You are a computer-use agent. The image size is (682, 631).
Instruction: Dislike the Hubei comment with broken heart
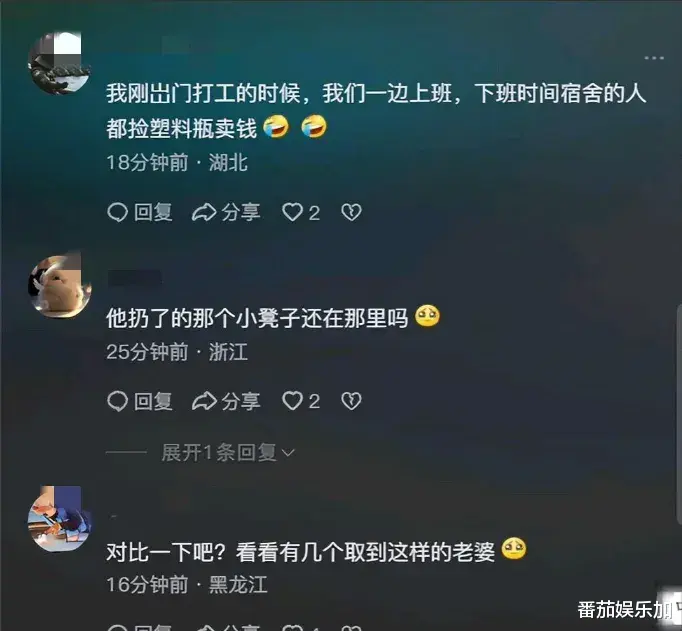pyautogui.click(x=351, y=213)
